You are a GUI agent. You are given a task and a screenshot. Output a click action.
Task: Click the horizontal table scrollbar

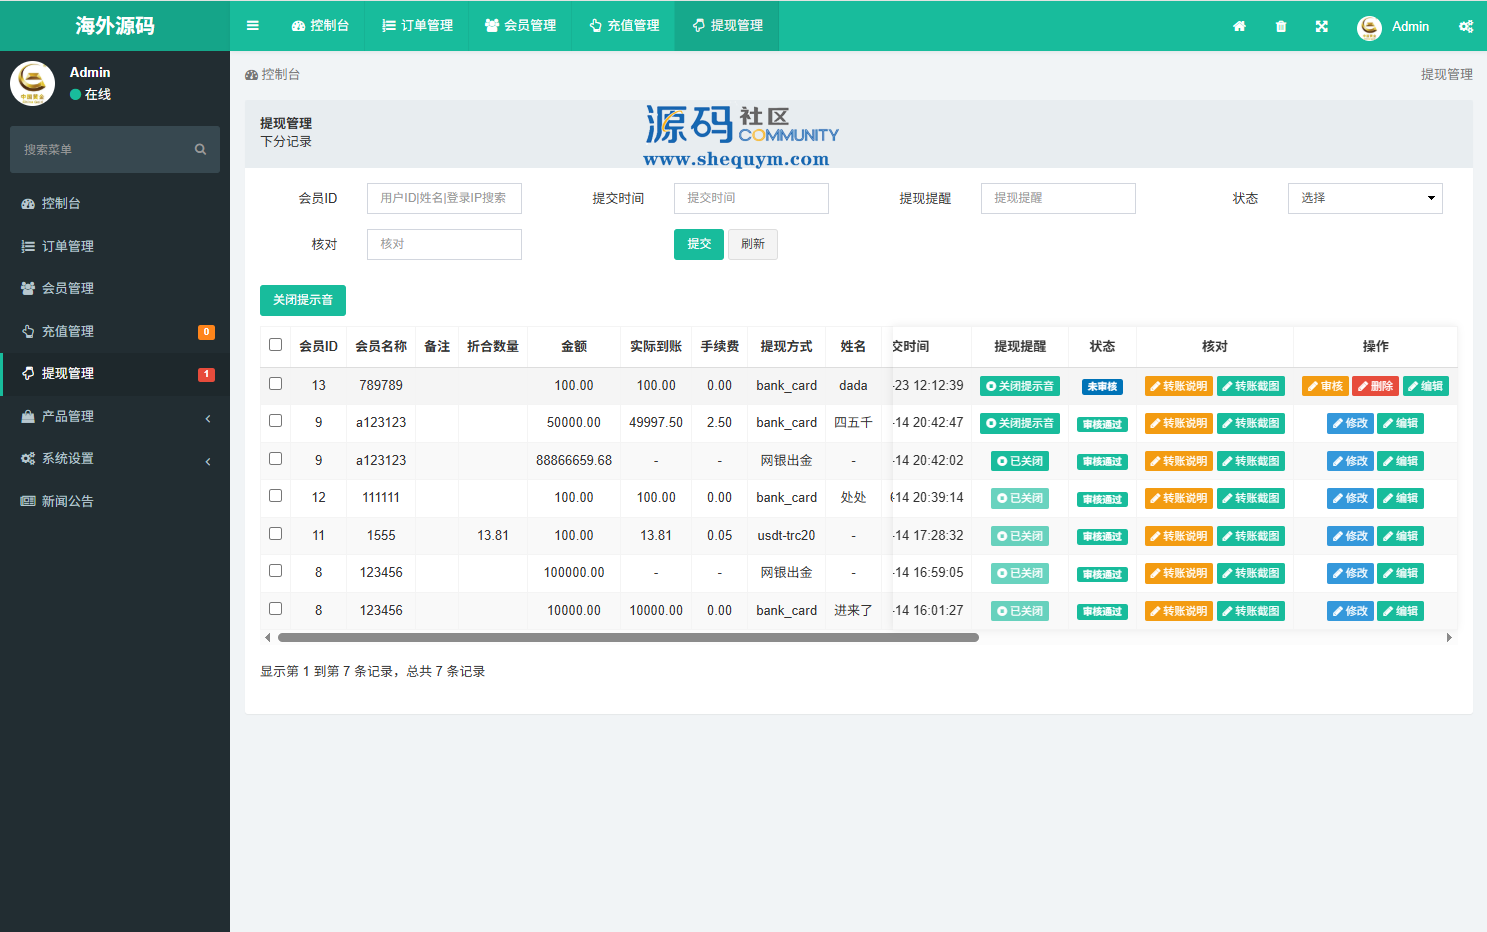(x=628, y=637)
